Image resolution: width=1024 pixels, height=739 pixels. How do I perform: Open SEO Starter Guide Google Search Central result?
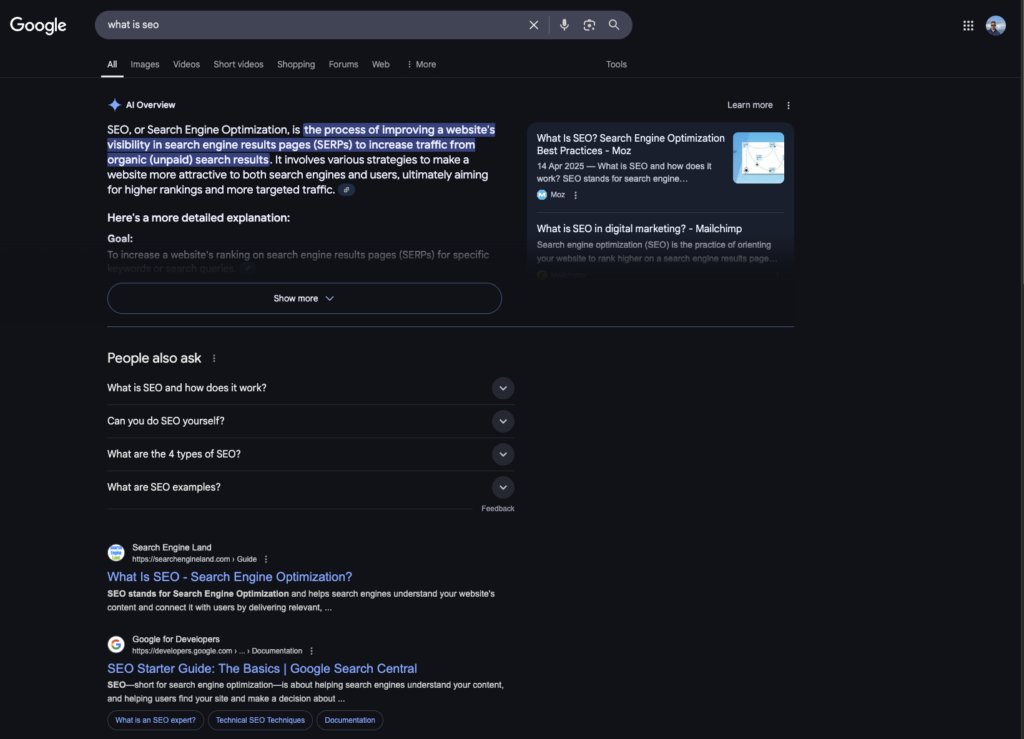click(262, 668)
